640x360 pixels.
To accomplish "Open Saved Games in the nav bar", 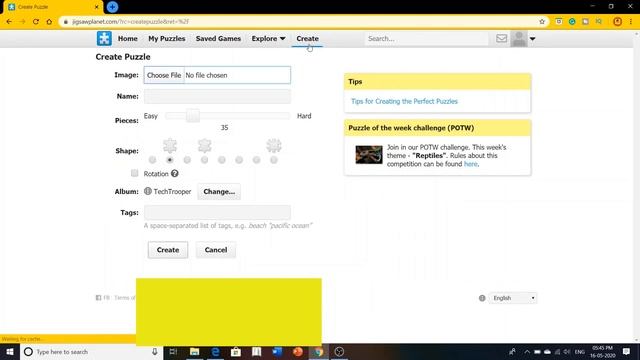I will point(218,38).
